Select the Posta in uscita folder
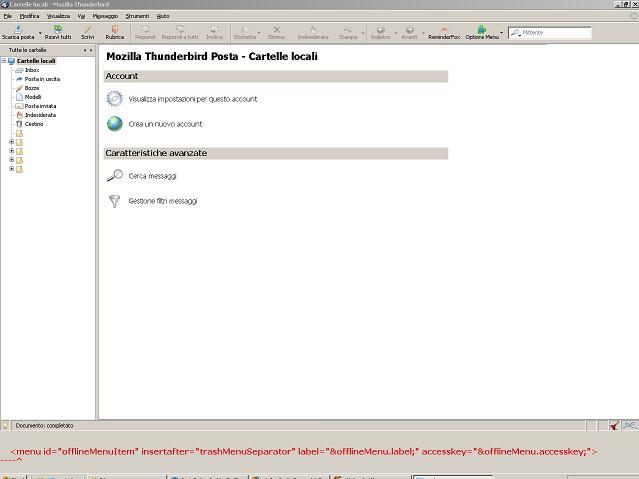Viewport: 639px width, 479px height. pos(42,79)
